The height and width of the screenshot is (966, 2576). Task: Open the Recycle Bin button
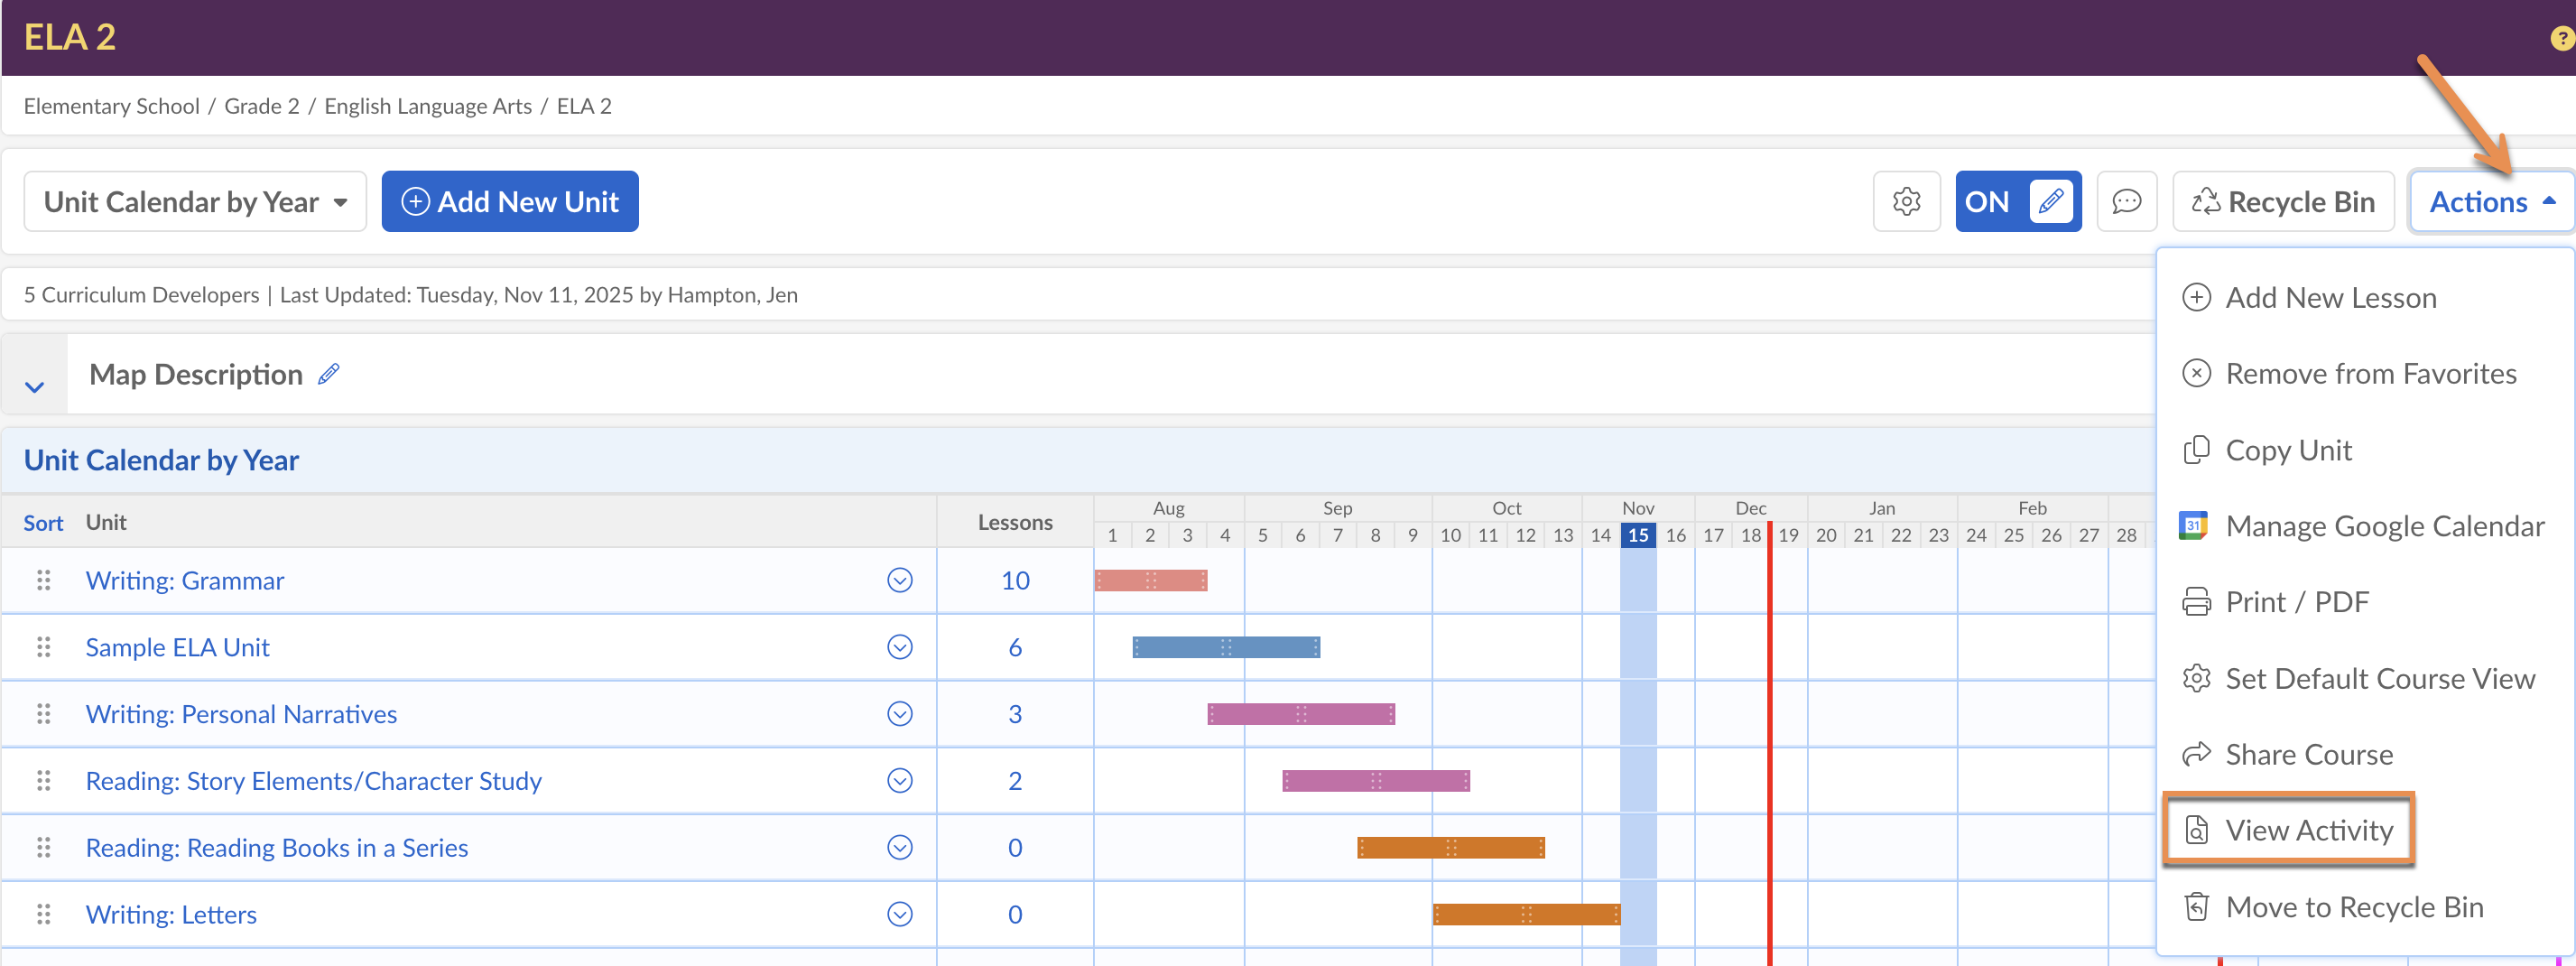coord(2283,202)
